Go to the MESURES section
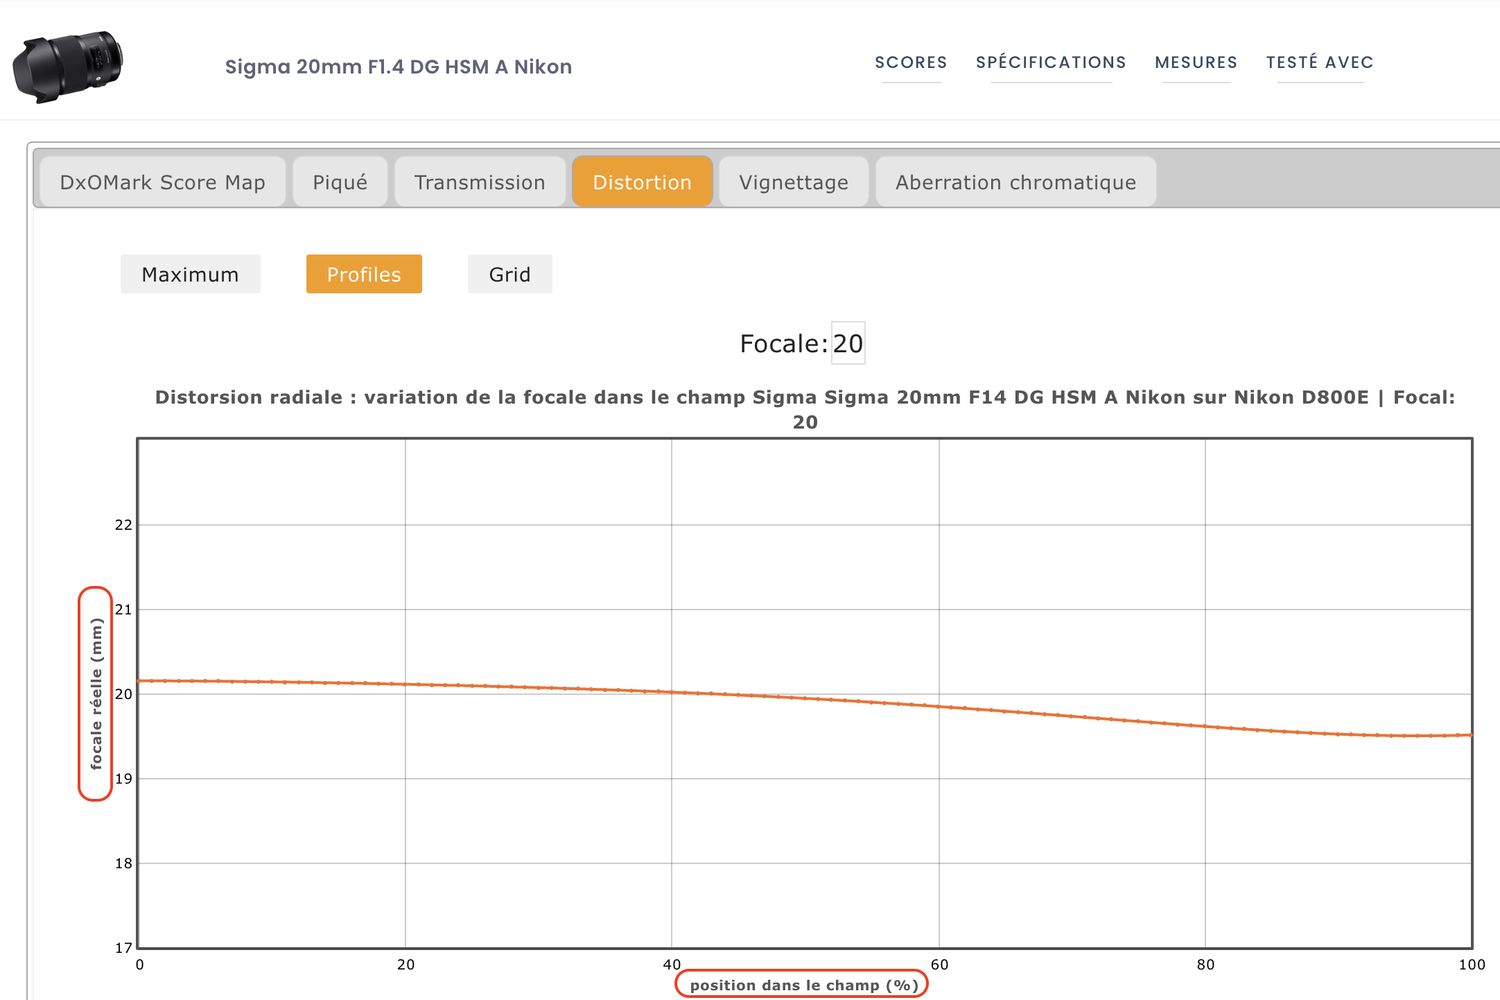The height and width of the screenshot is (1000, 1500). coord(1196,62)
